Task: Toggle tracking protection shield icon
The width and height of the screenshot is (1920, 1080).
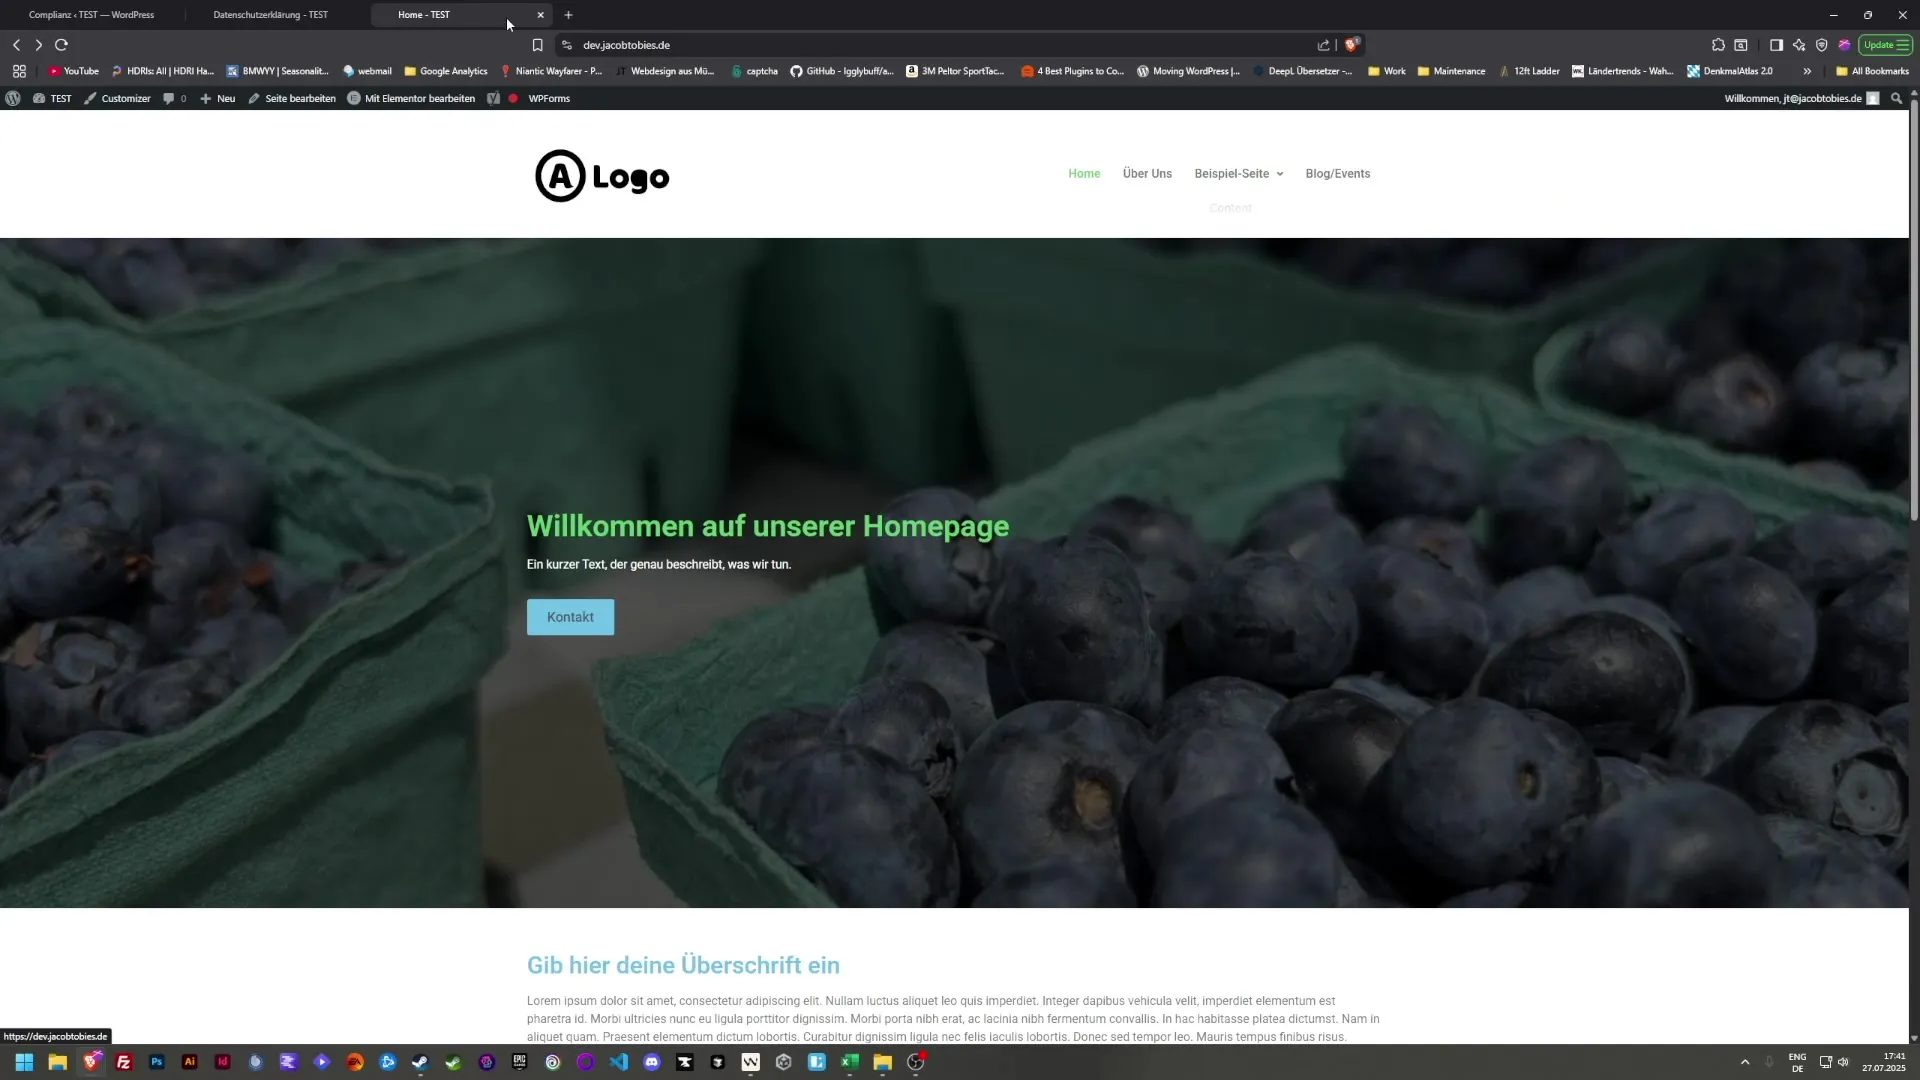Action: point(1822,45)
